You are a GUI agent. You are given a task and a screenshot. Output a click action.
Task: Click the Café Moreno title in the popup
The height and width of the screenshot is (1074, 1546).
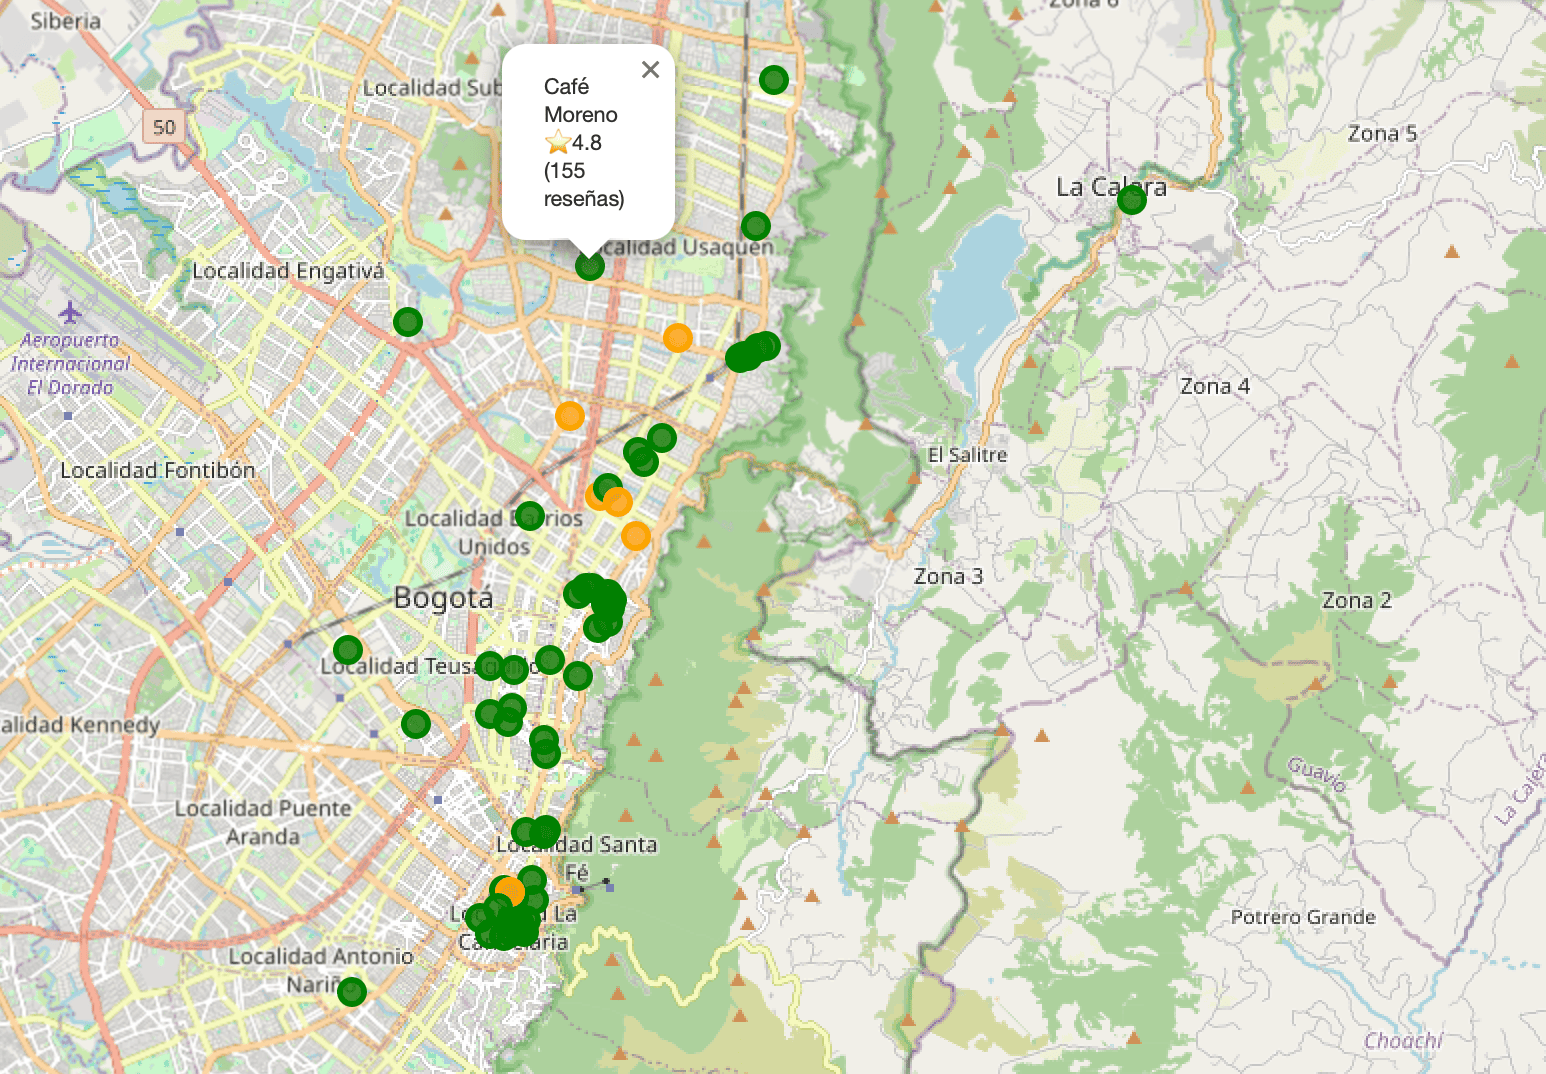[x=580, y=101]
